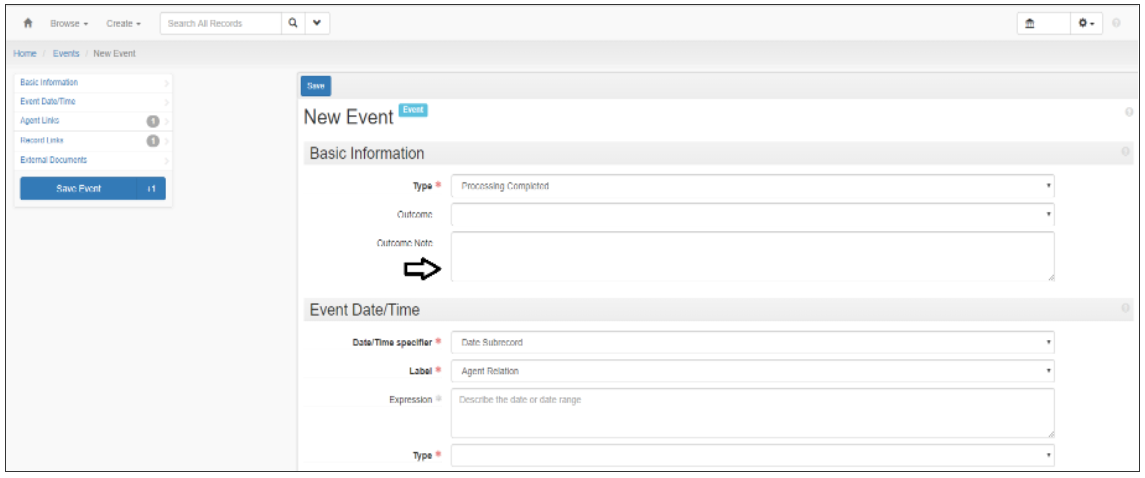Open the Events breadcrumb link
1145x478 pixels.
(x=66, y=53)
